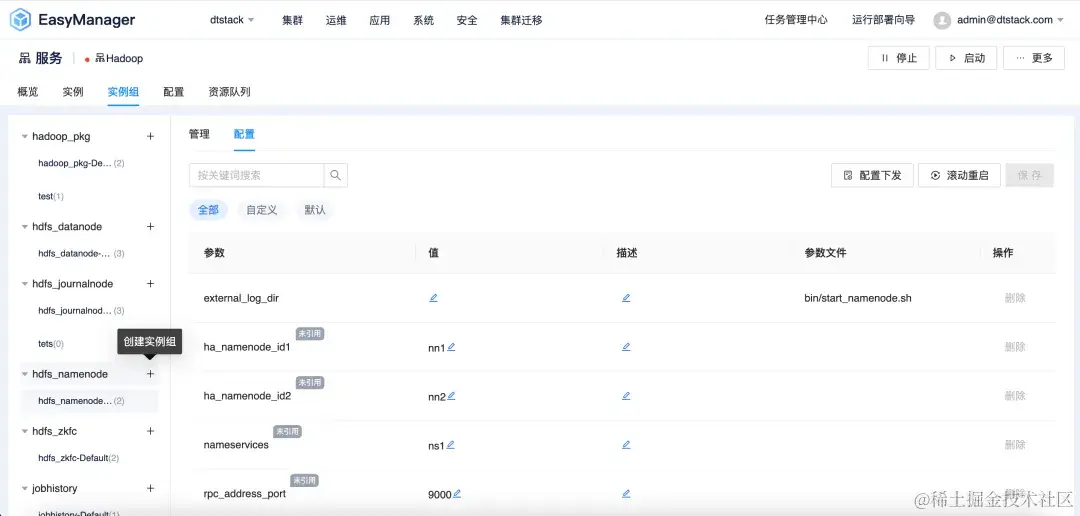Switch to the 实例 tab
1080x516 pixels.
73,92
